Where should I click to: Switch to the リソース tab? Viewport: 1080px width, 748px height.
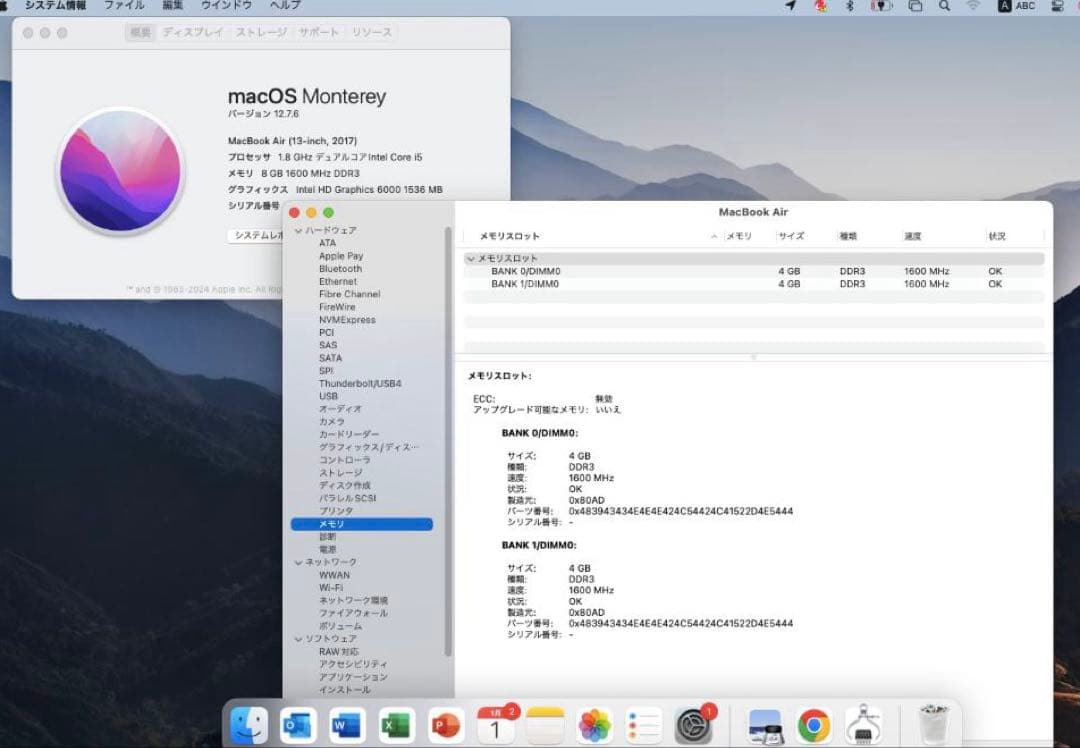(371, 32)
